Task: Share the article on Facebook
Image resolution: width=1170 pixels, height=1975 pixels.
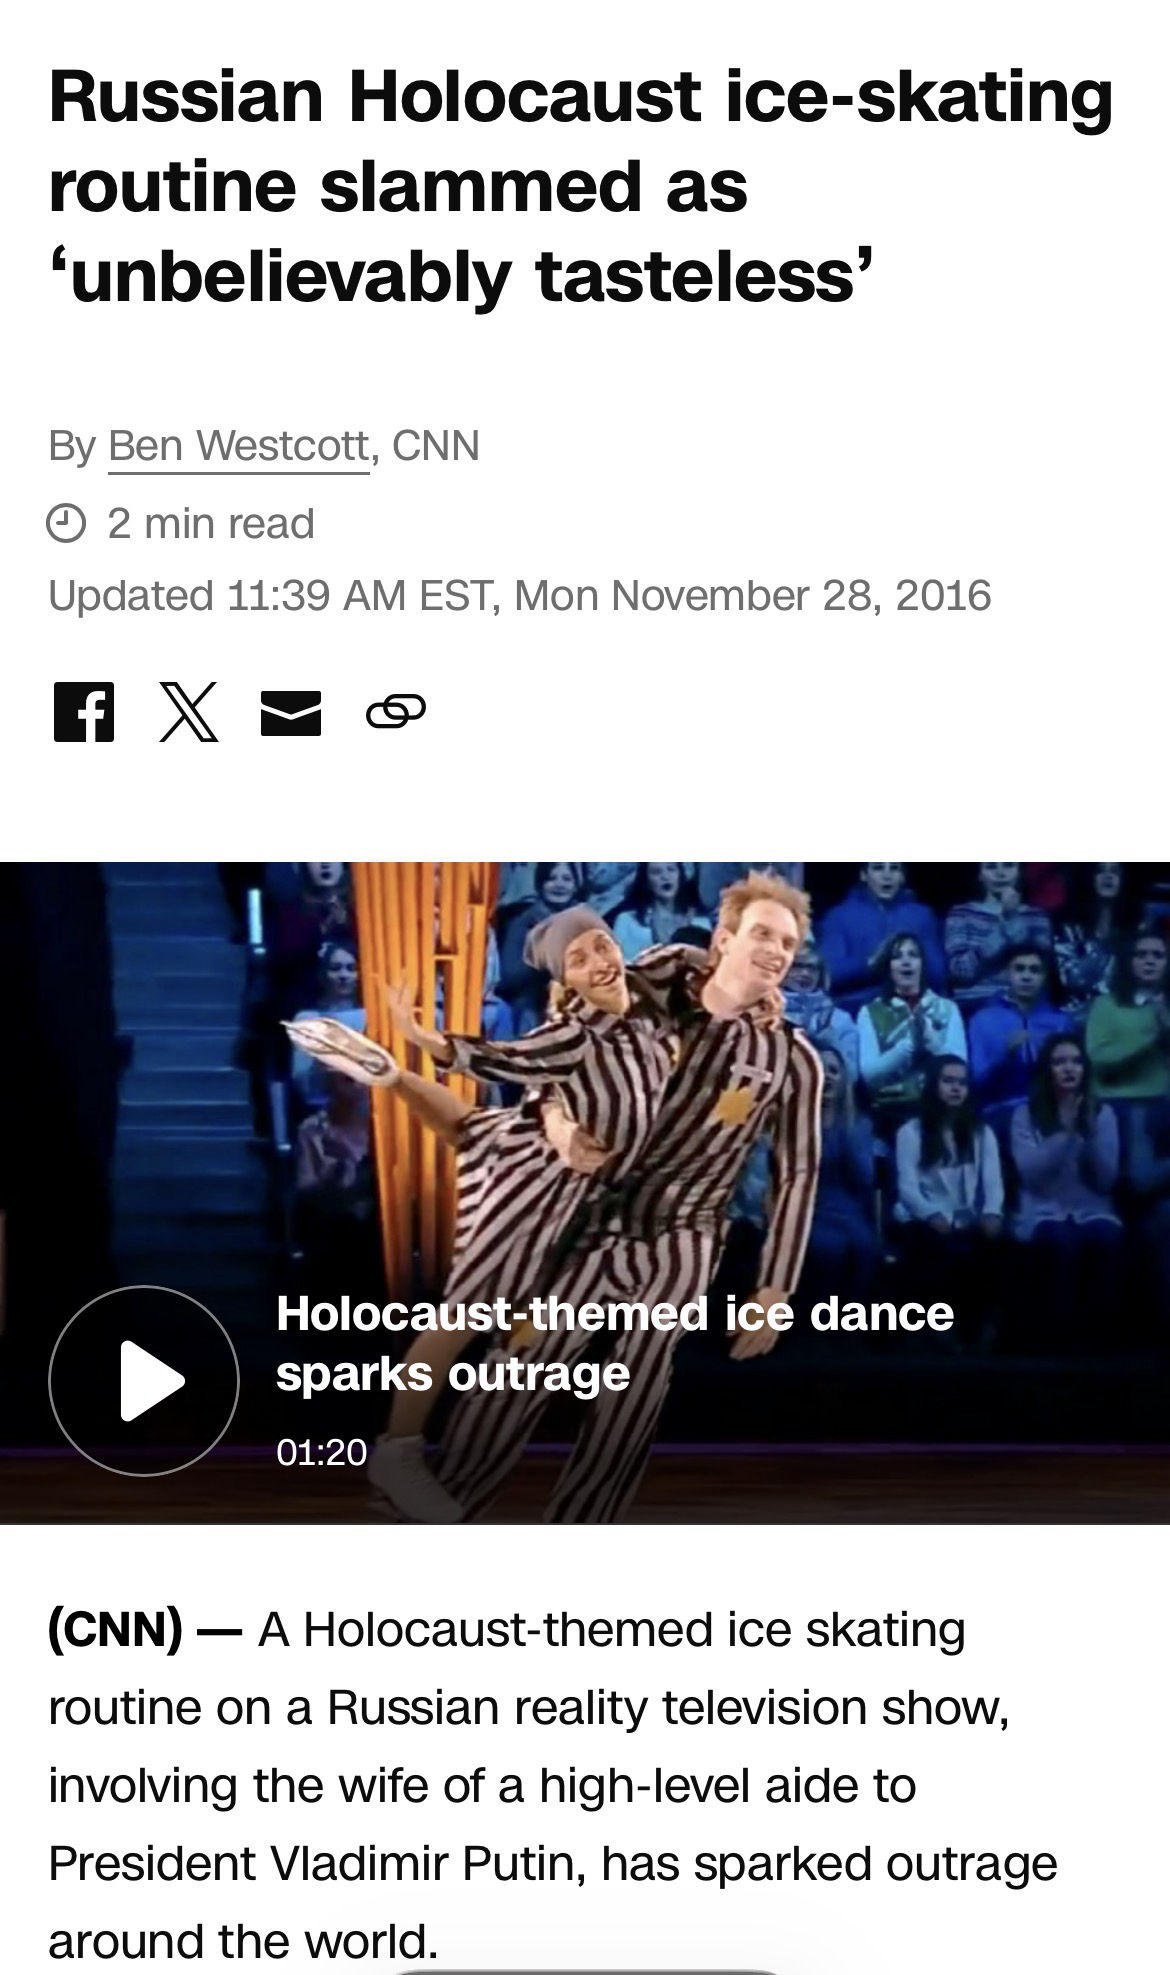Action: coord(84,711)
